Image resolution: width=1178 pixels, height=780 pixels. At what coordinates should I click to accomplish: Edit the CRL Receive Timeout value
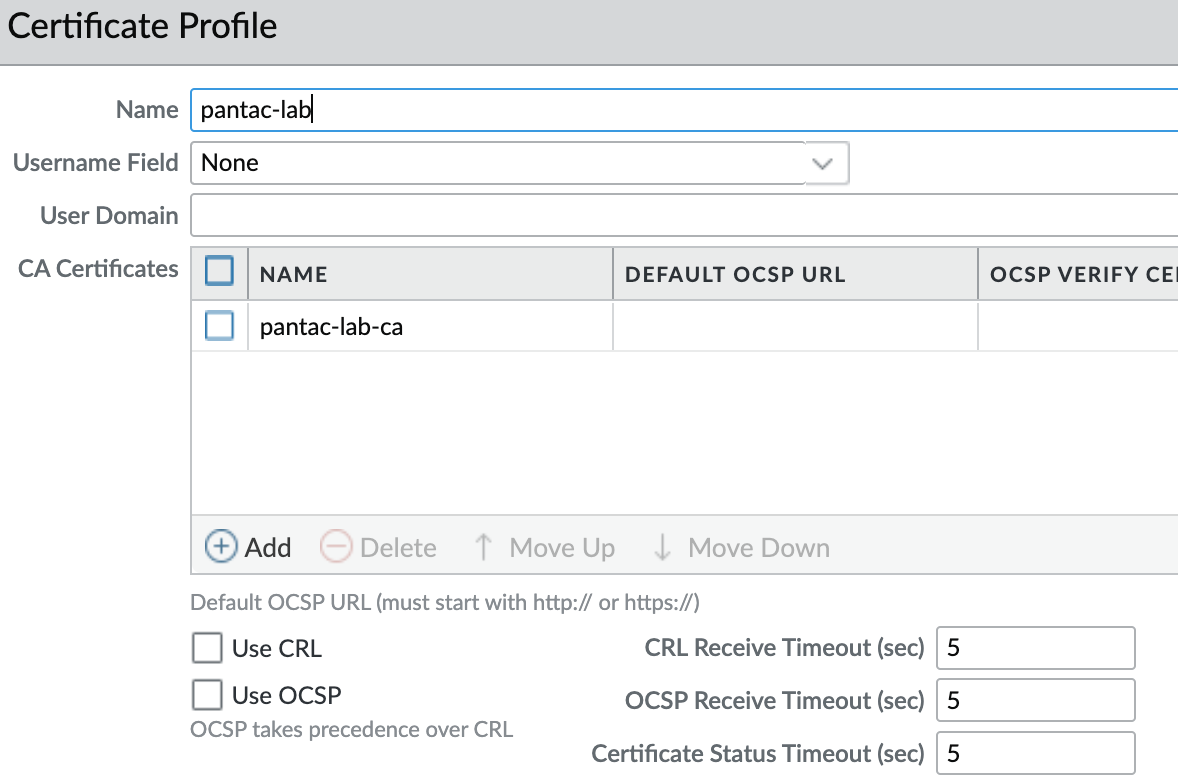point(1035,648)
